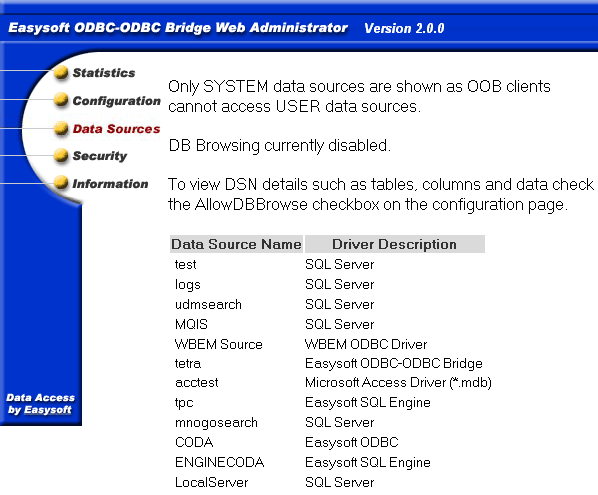598x495 pixels.
Task: Select the test data source
Action: pos(186,264)
